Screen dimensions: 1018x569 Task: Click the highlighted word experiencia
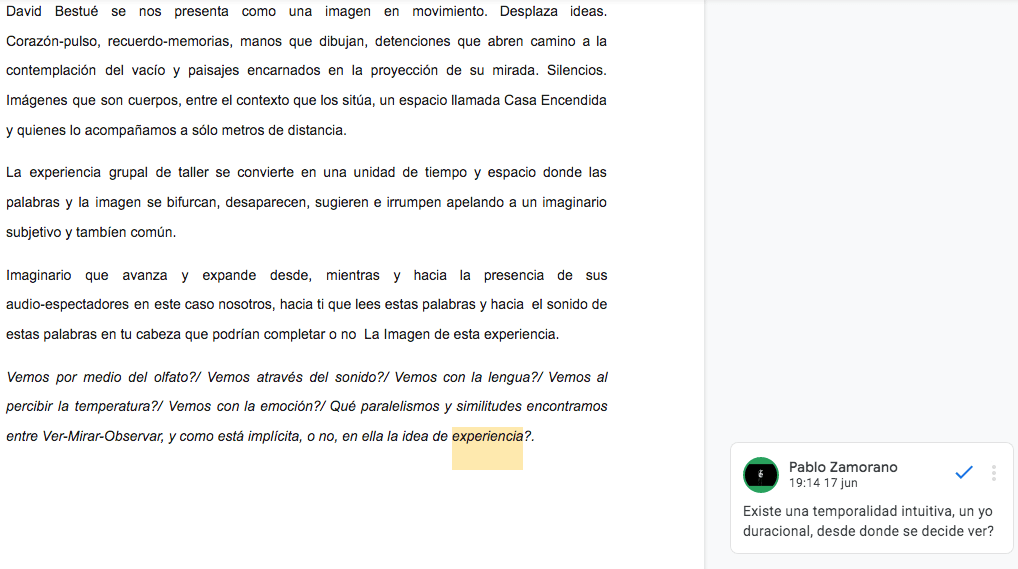tap(487, 436)
